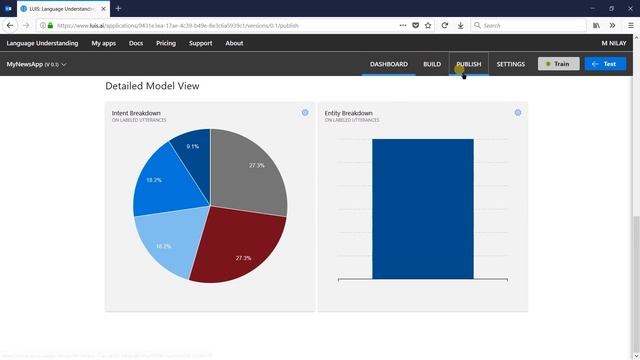
Task: Click Intent Breakdown info icon
Action: coord(305,113)
